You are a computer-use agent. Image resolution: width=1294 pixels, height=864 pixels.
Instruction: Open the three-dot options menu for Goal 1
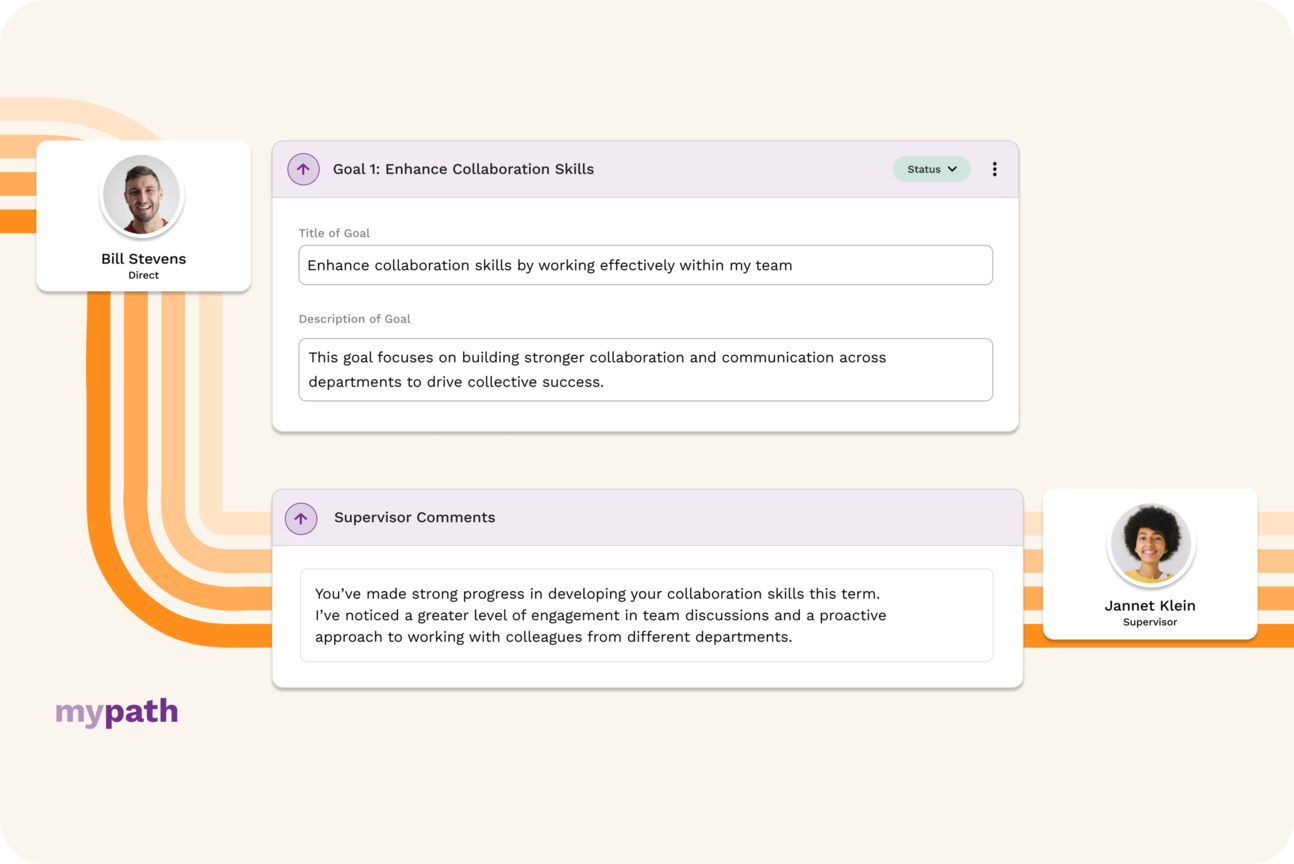[x=994, y=169]
